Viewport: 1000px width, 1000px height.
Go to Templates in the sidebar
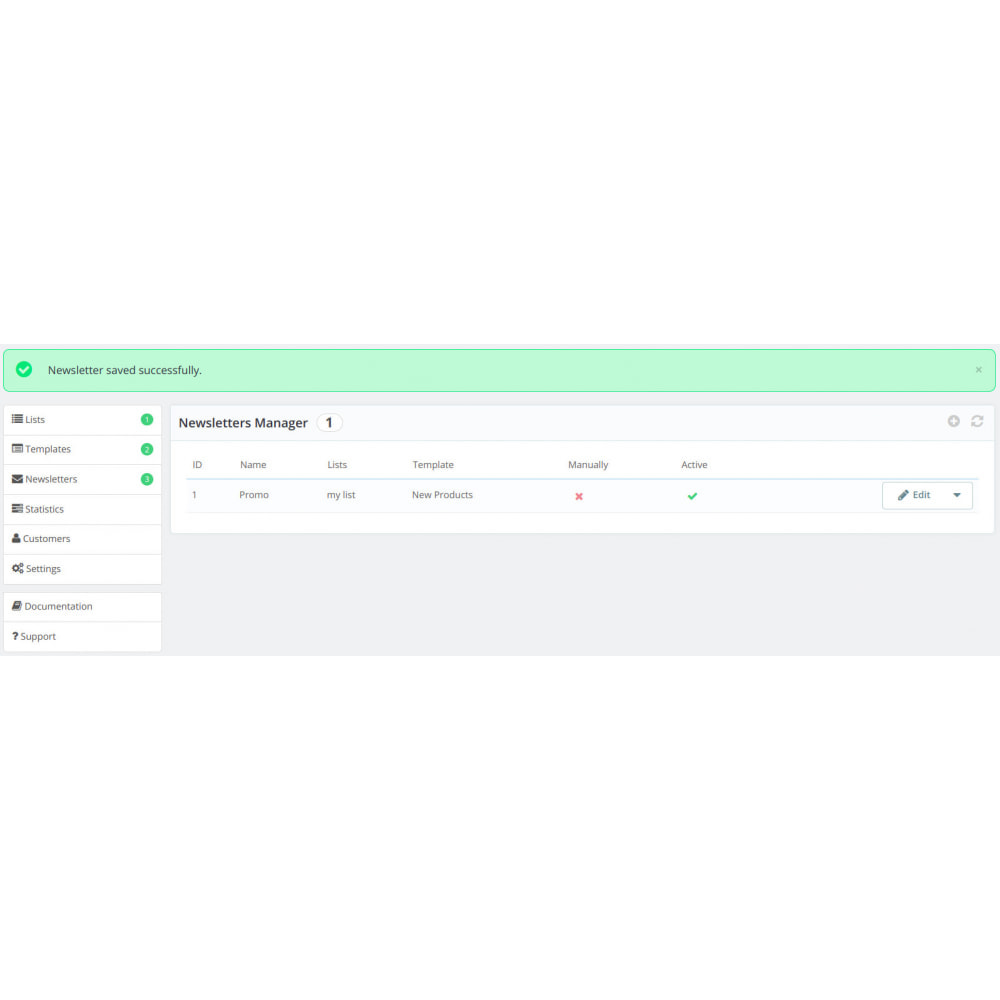click(x=47, y=449)
